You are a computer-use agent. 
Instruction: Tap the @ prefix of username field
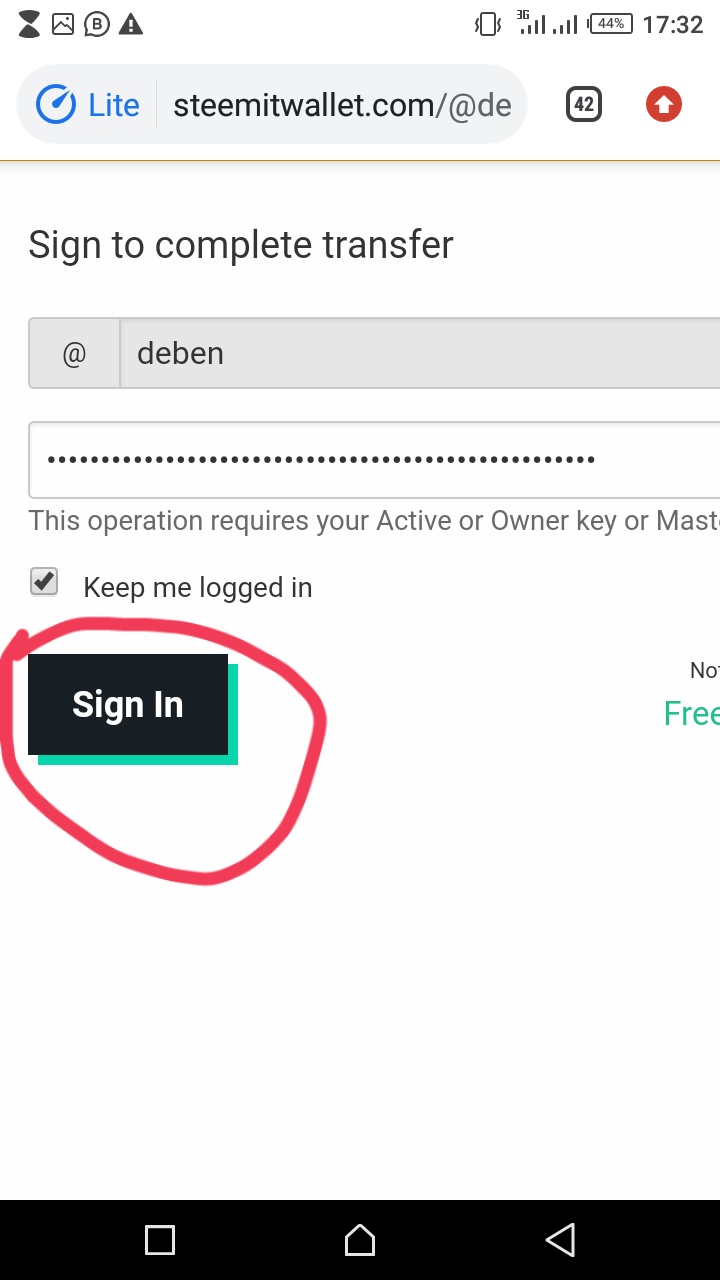[x=74, y=353]
